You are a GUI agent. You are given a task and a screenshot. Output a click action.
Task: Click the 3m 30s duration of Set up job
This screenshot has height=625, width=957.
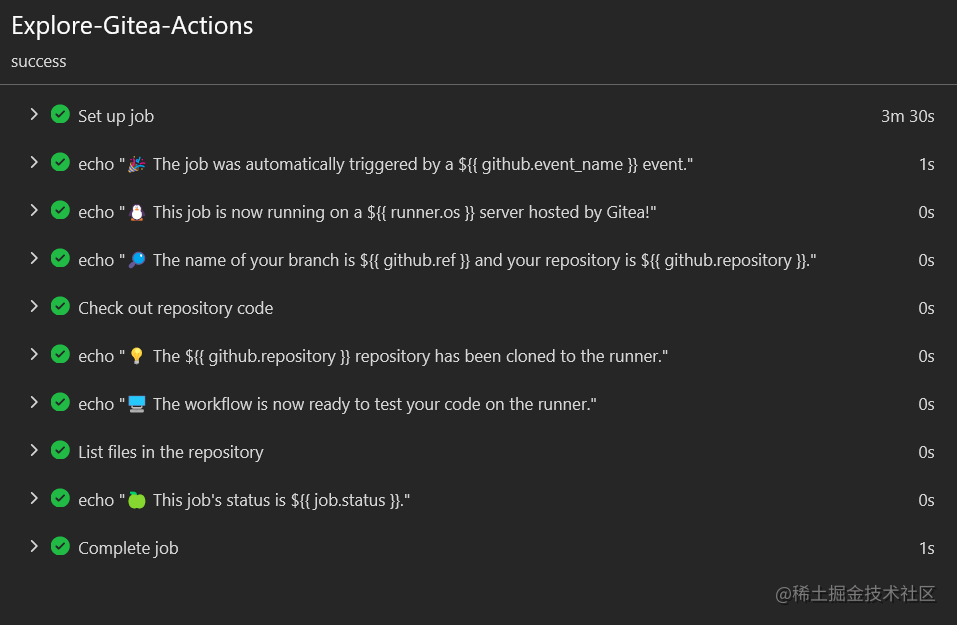[x=908, y=116]
